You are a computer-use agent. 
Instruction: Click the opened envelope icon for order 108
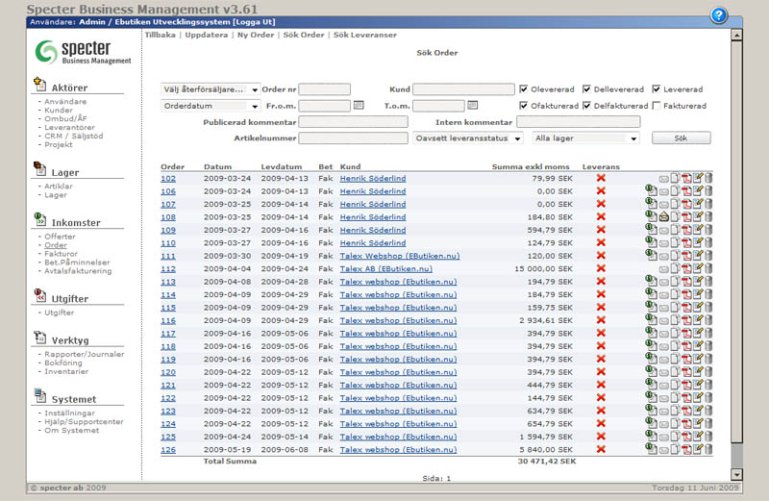click(663, 216)
